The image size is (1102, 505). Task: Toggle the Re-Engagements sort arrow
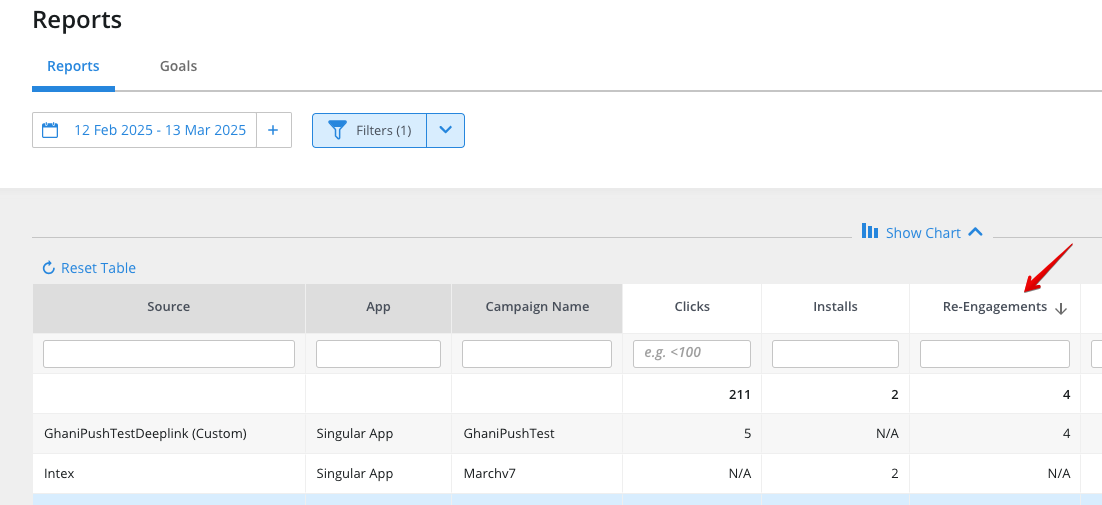(x=1061, y=308)
